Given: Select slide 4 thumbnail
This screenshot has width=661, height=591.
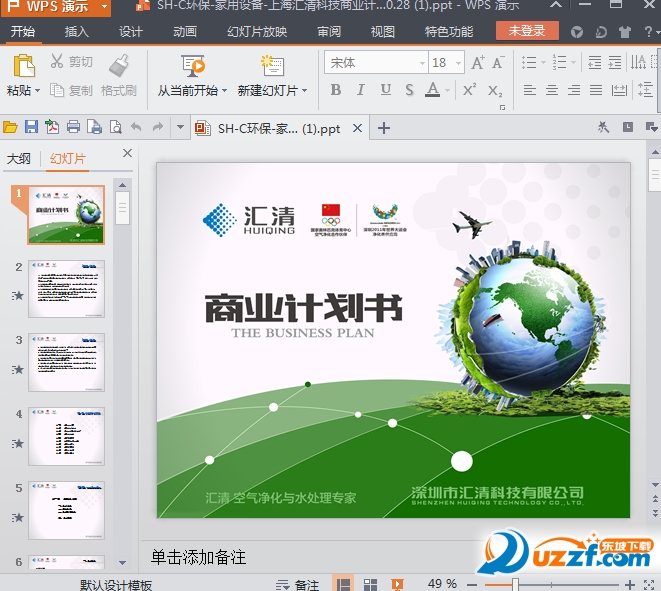Looking at the screenshot, I should point(67,436).
